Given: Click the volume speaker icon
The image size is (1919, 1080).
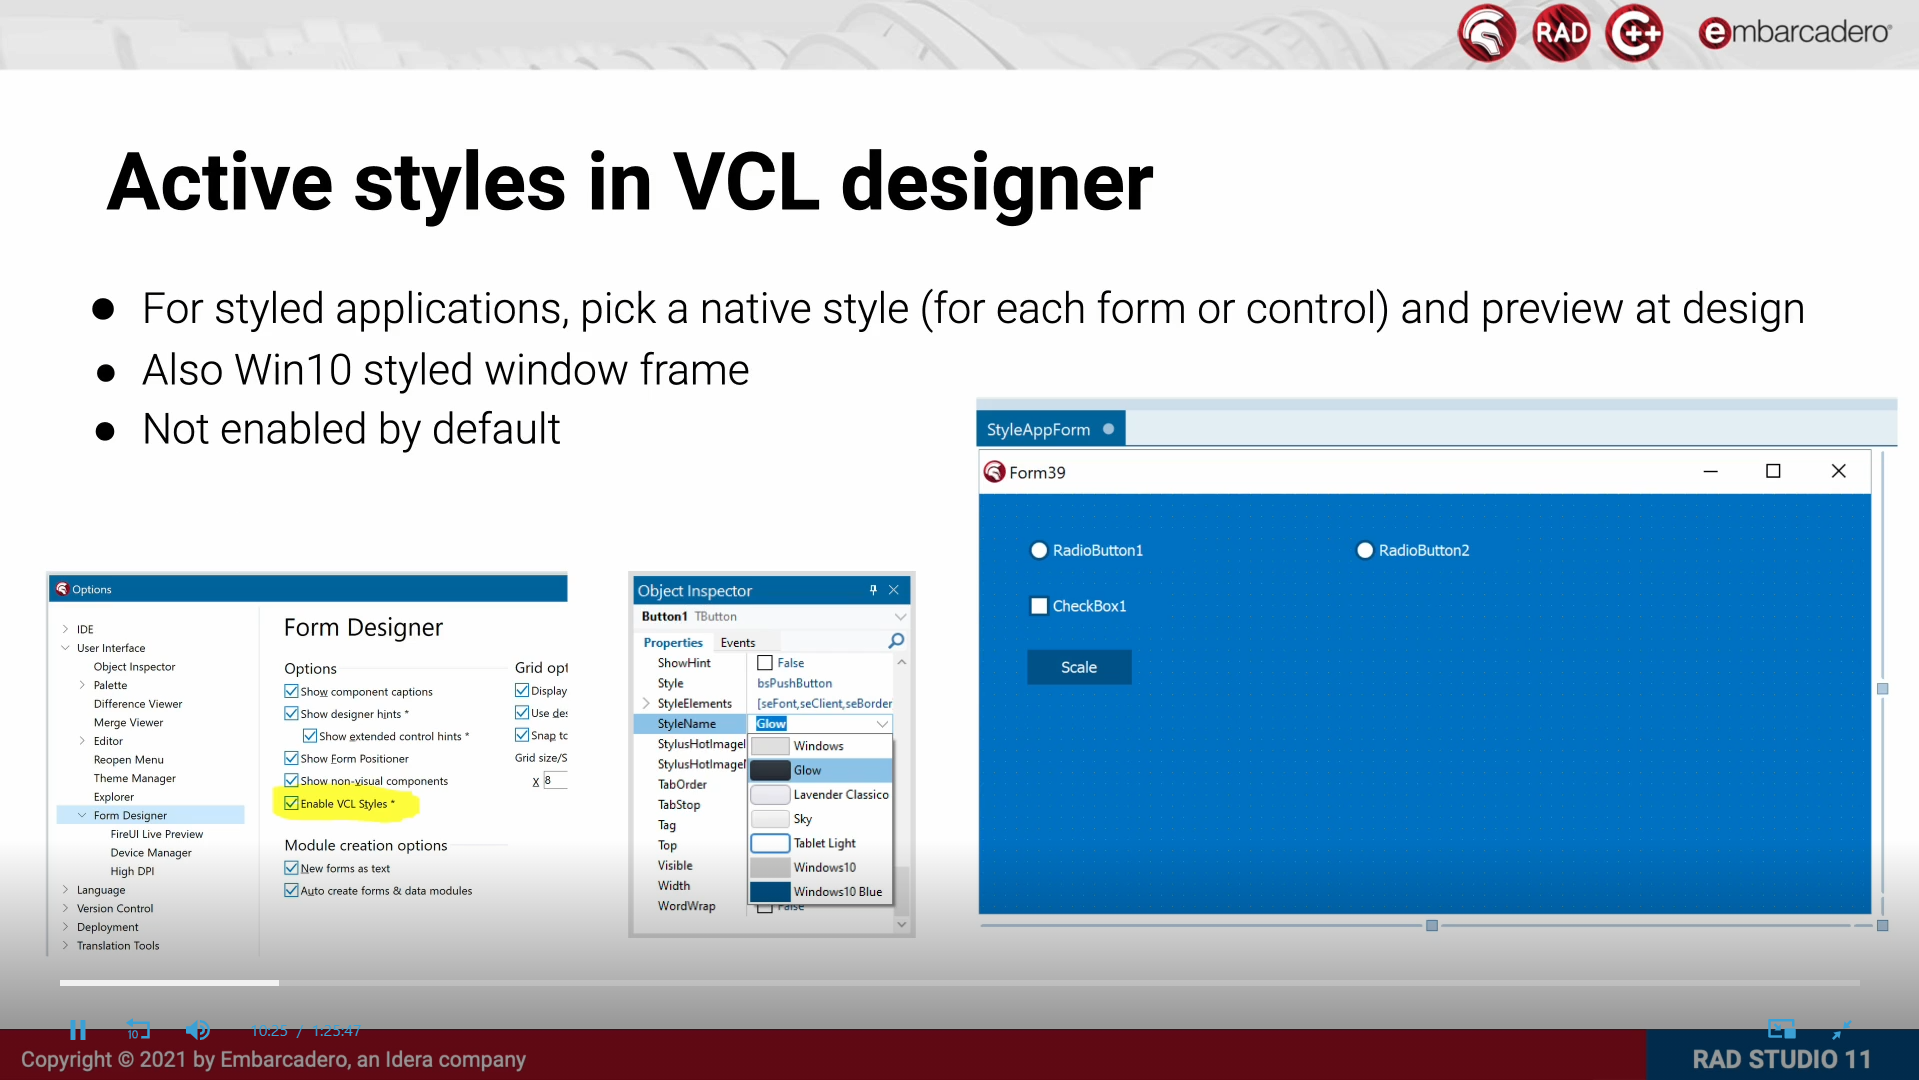Looking at the screenshot, I should click(198, 1030).
